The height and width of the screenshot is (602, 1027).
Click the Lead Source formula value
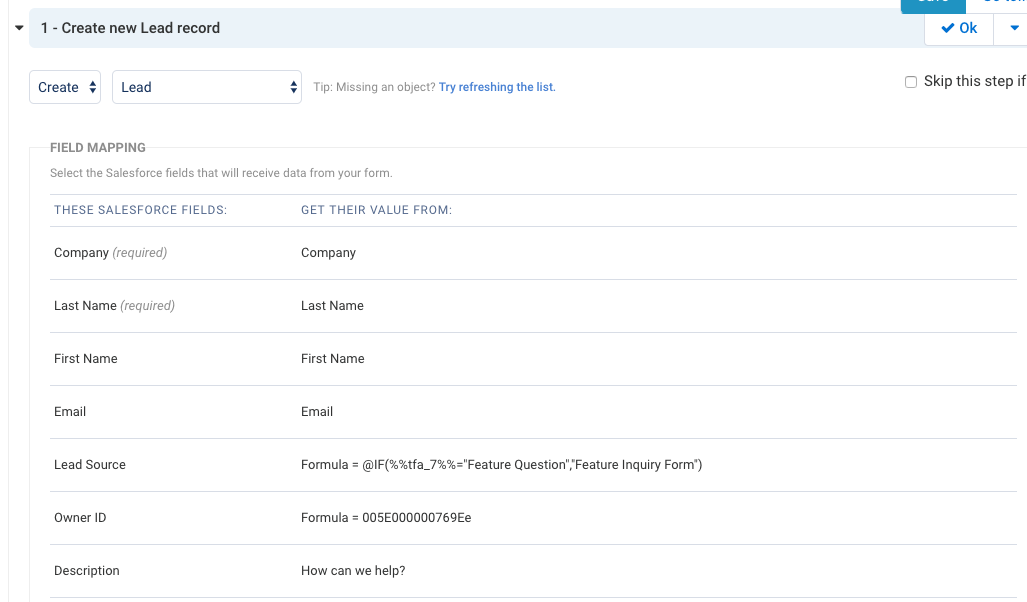click(x=502, y=465)
